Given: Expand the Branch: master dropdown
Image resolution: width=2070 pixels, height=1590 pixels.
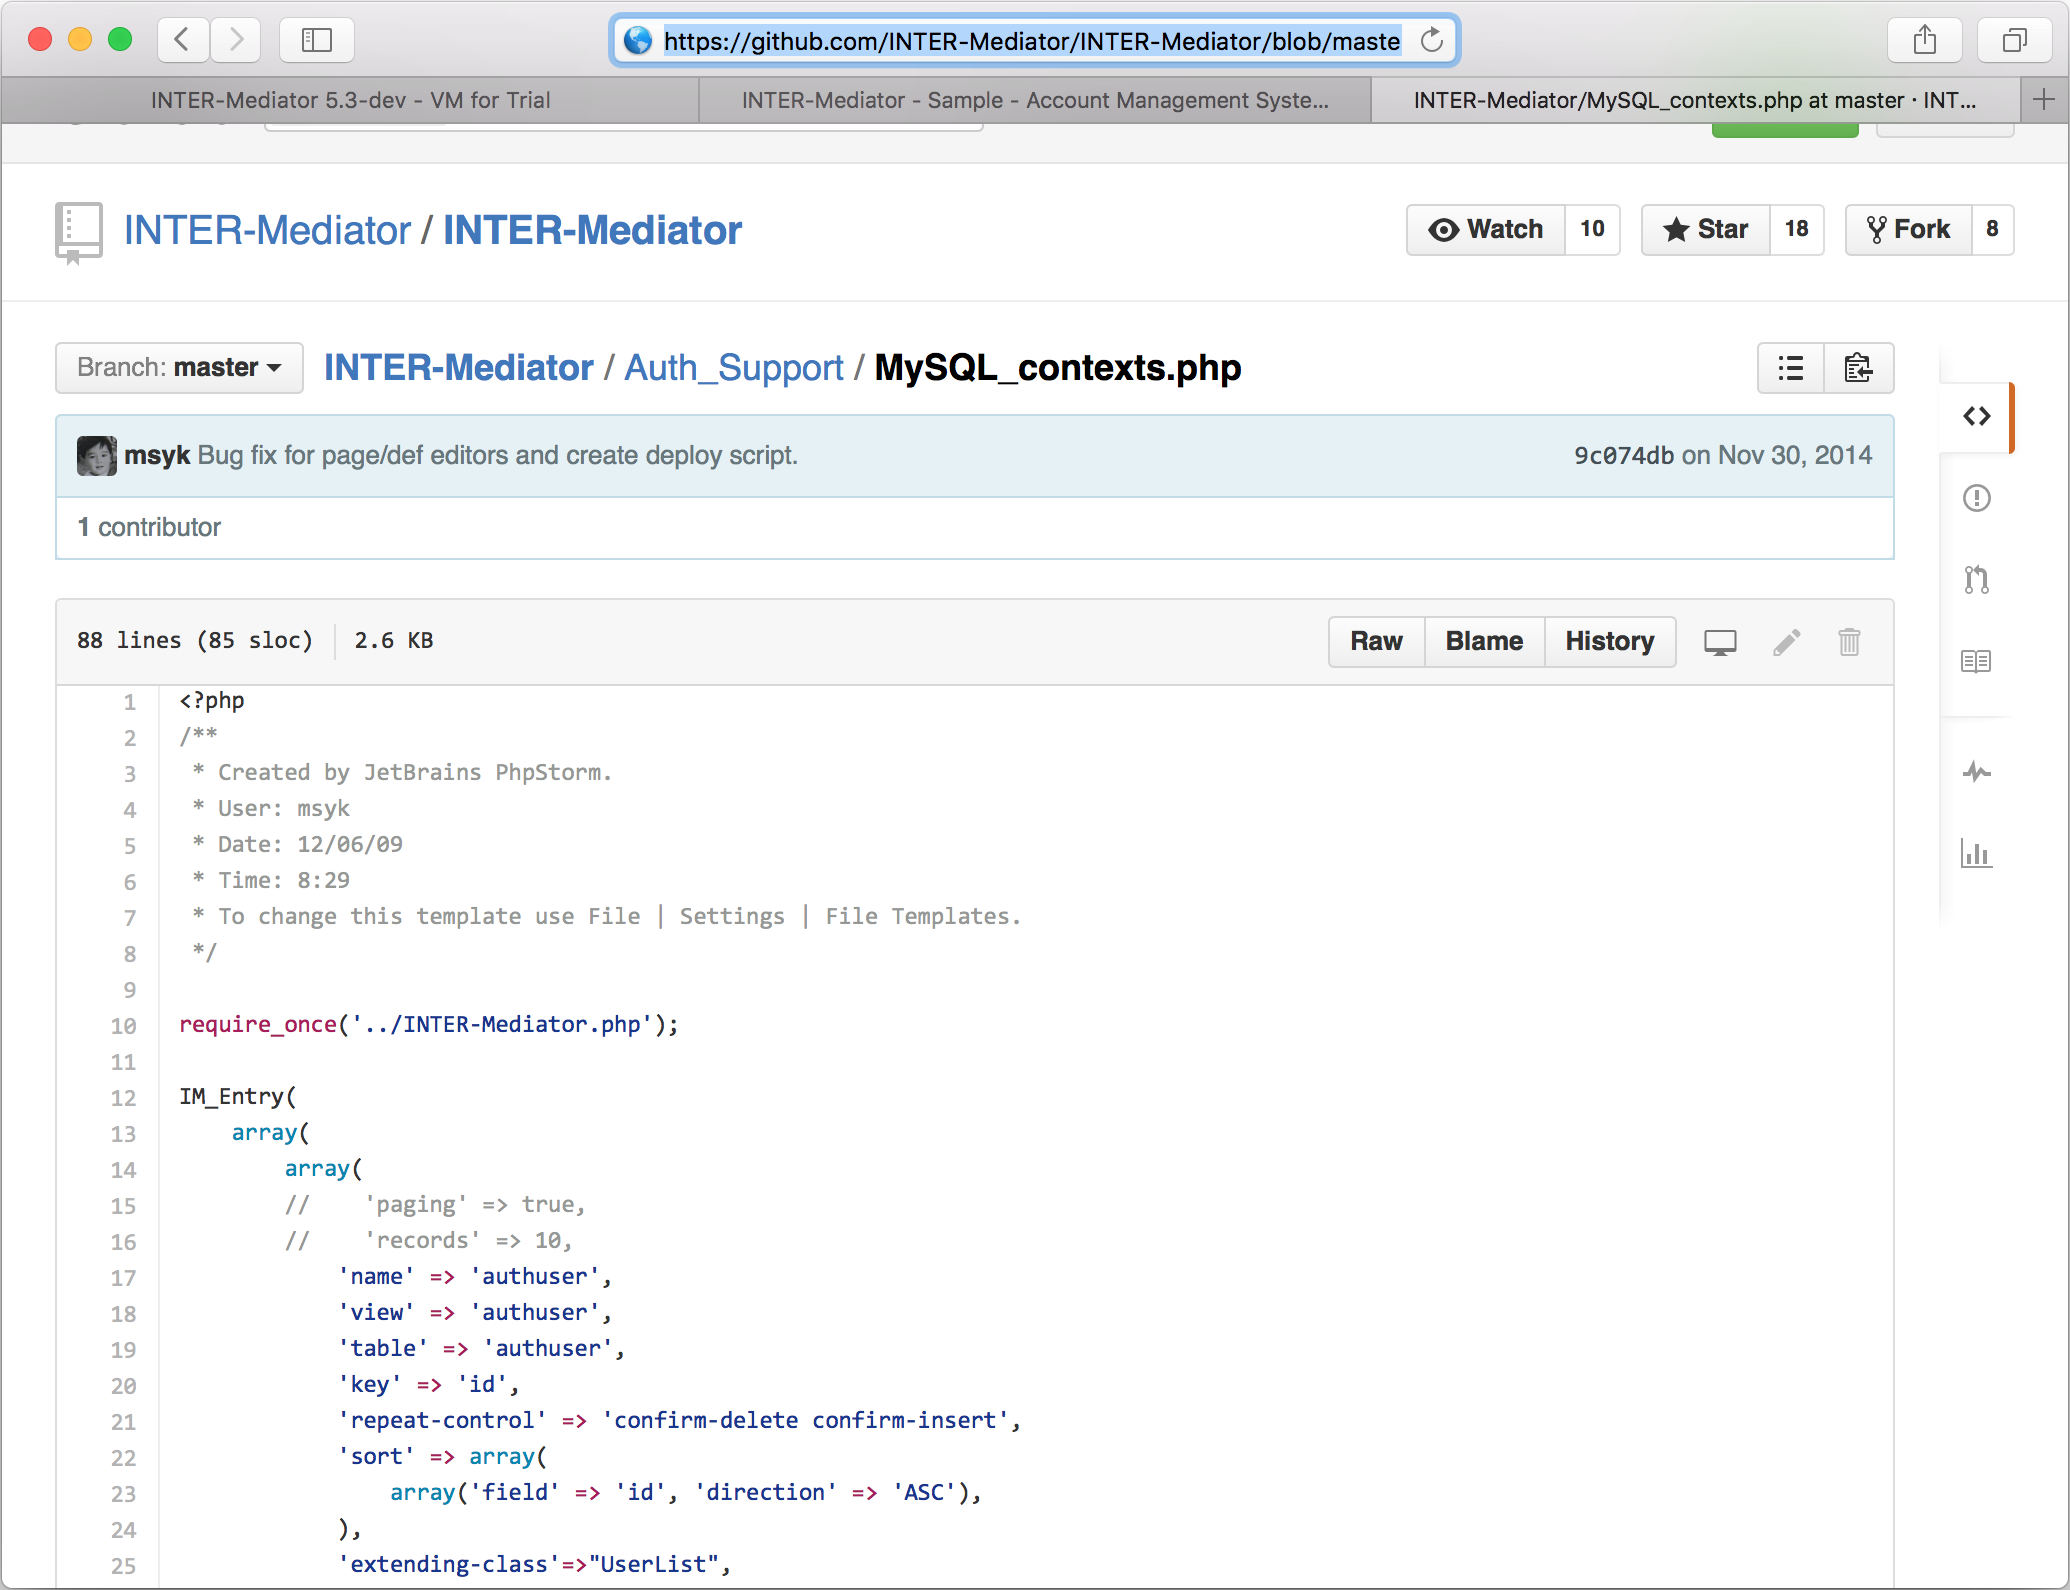Looking at the screenshot, I should [x=179, y=368].
